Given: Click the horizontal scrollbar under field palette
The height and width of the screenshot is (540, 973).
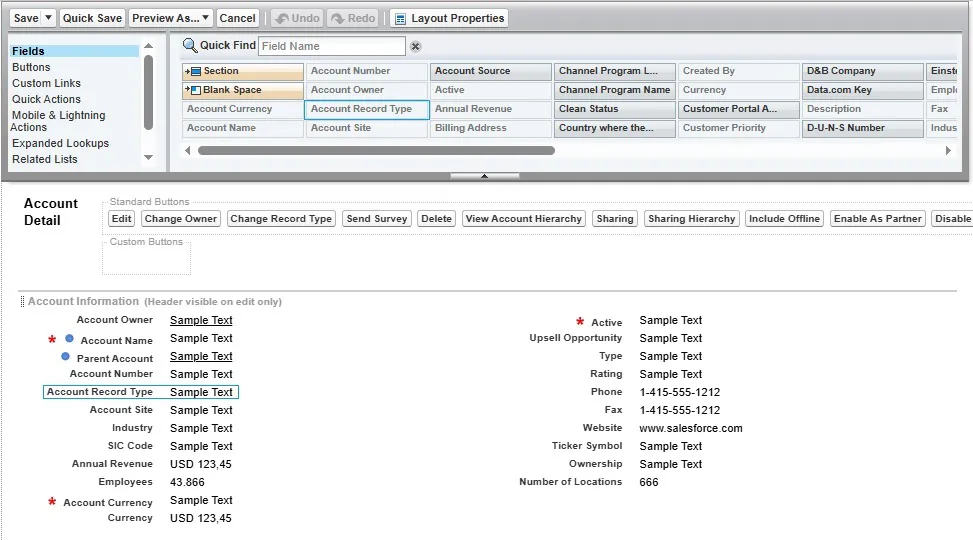Looking at the screenshot, I should [376, 150].
